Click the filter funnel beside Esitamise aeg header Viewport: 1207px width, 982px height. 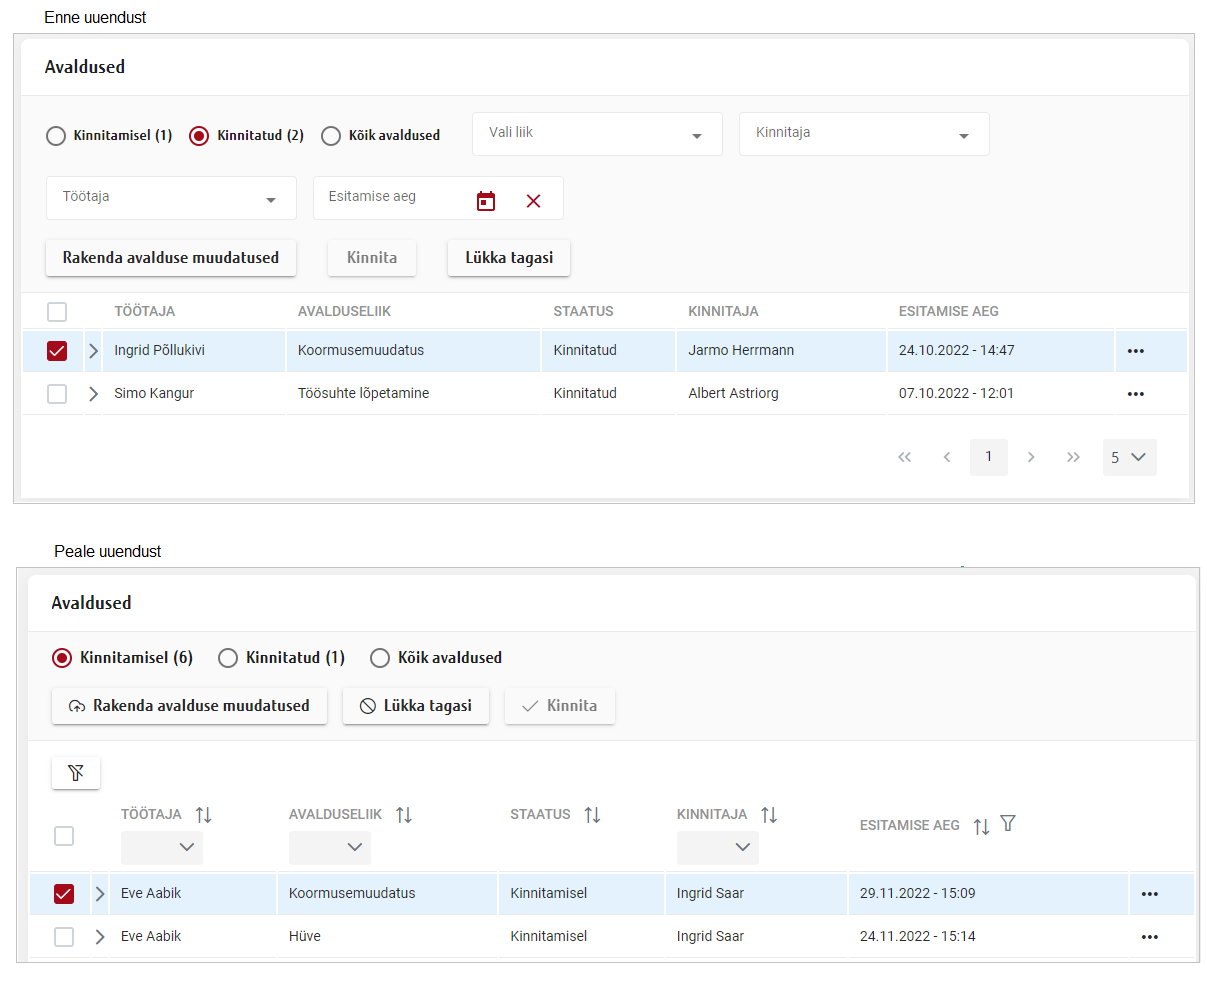1008,823
